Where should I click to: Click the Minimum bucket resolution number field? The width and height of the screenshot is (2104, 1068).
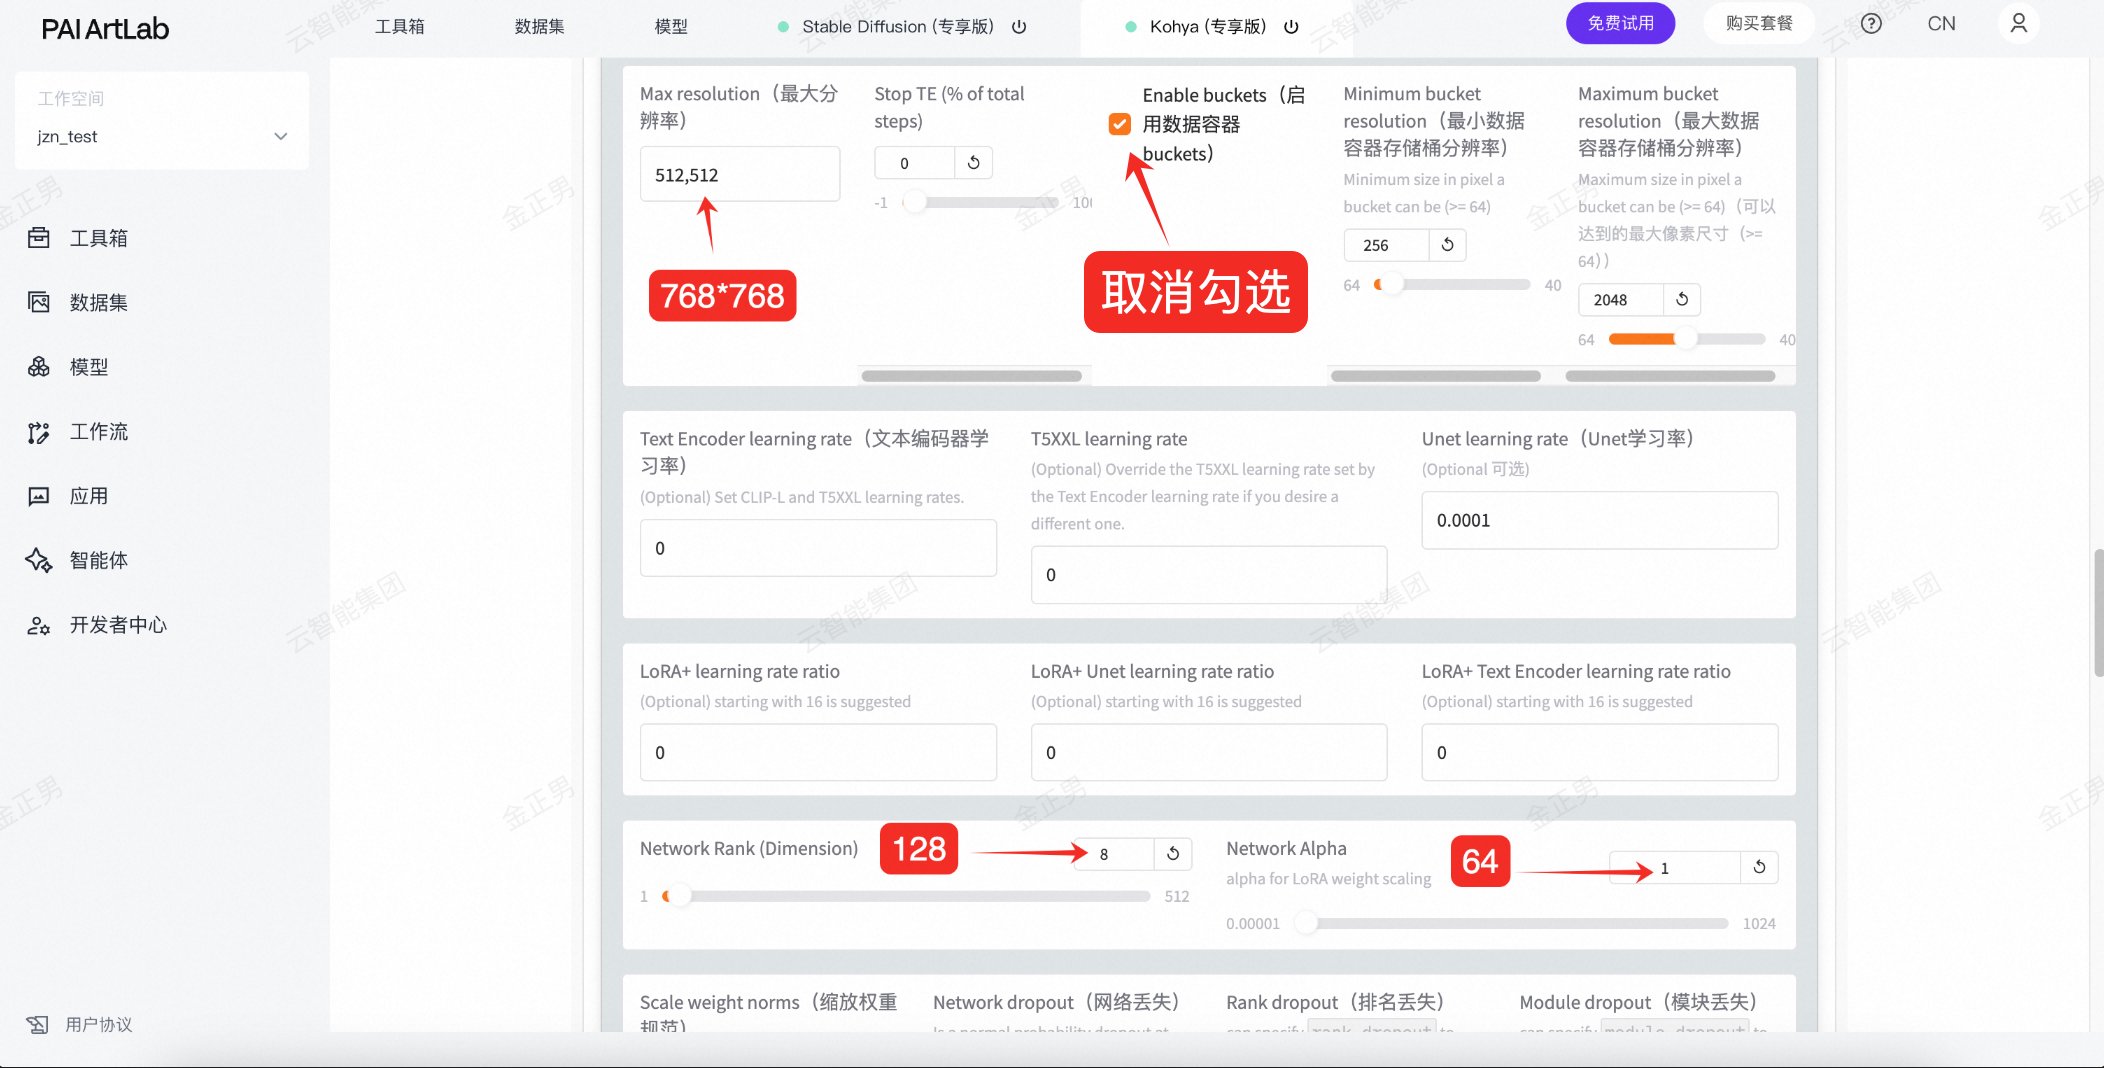[x=1386, y=245]
